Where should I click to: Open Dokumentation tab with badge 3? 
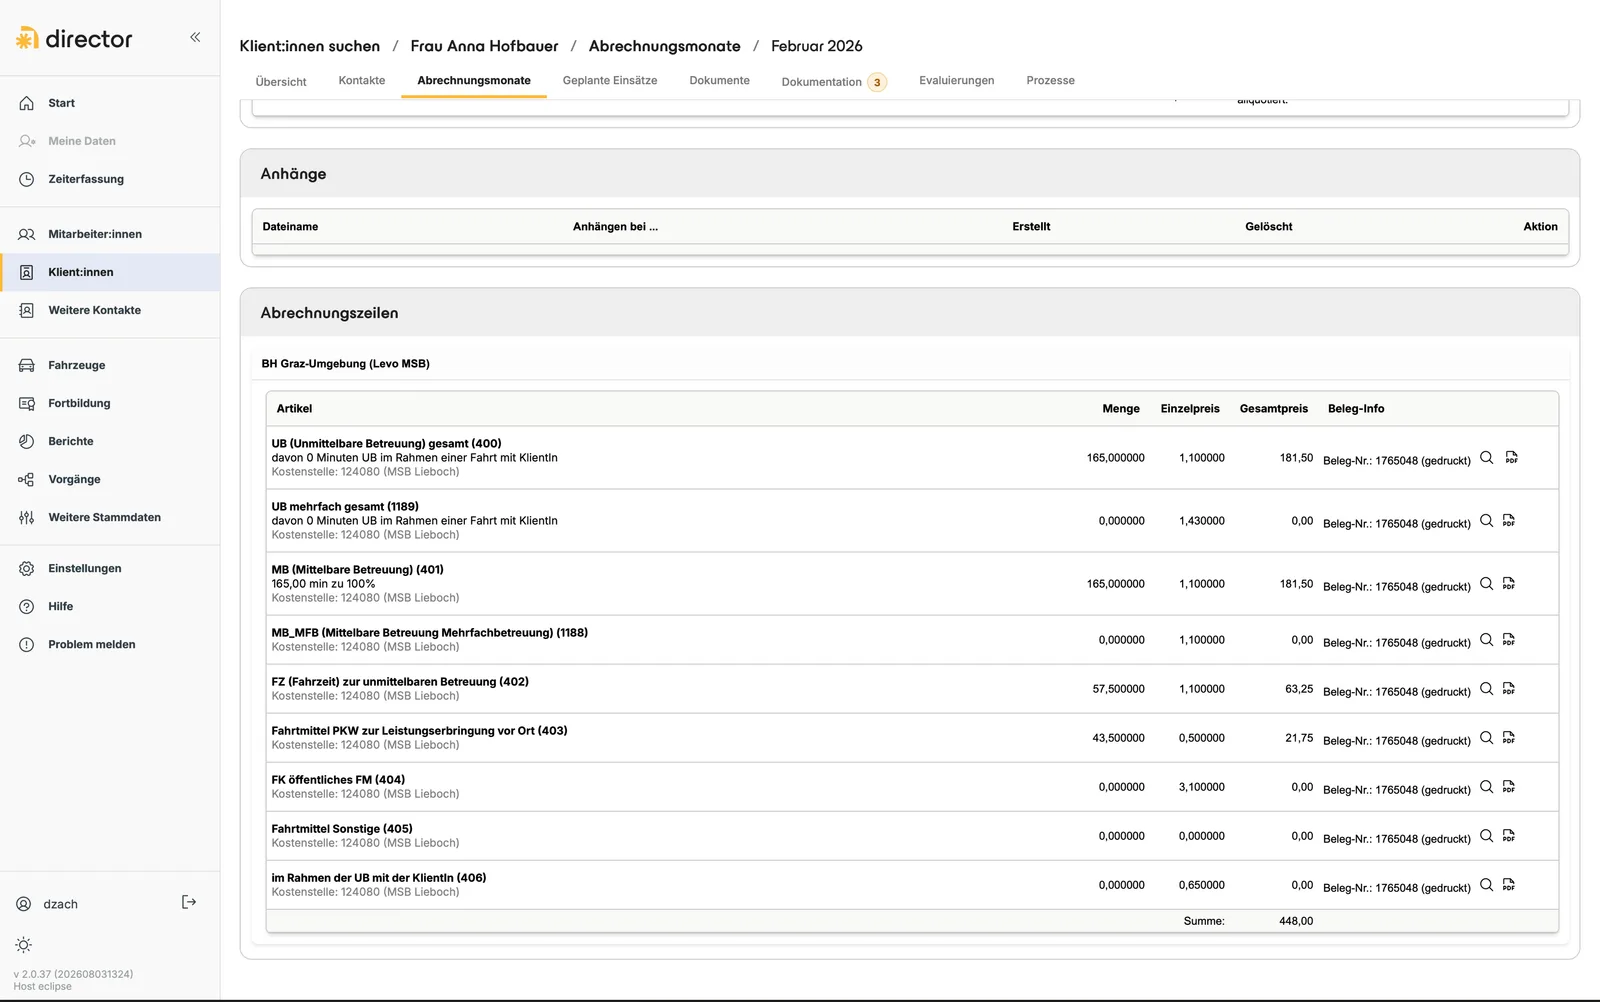click(x=833, y=82)
